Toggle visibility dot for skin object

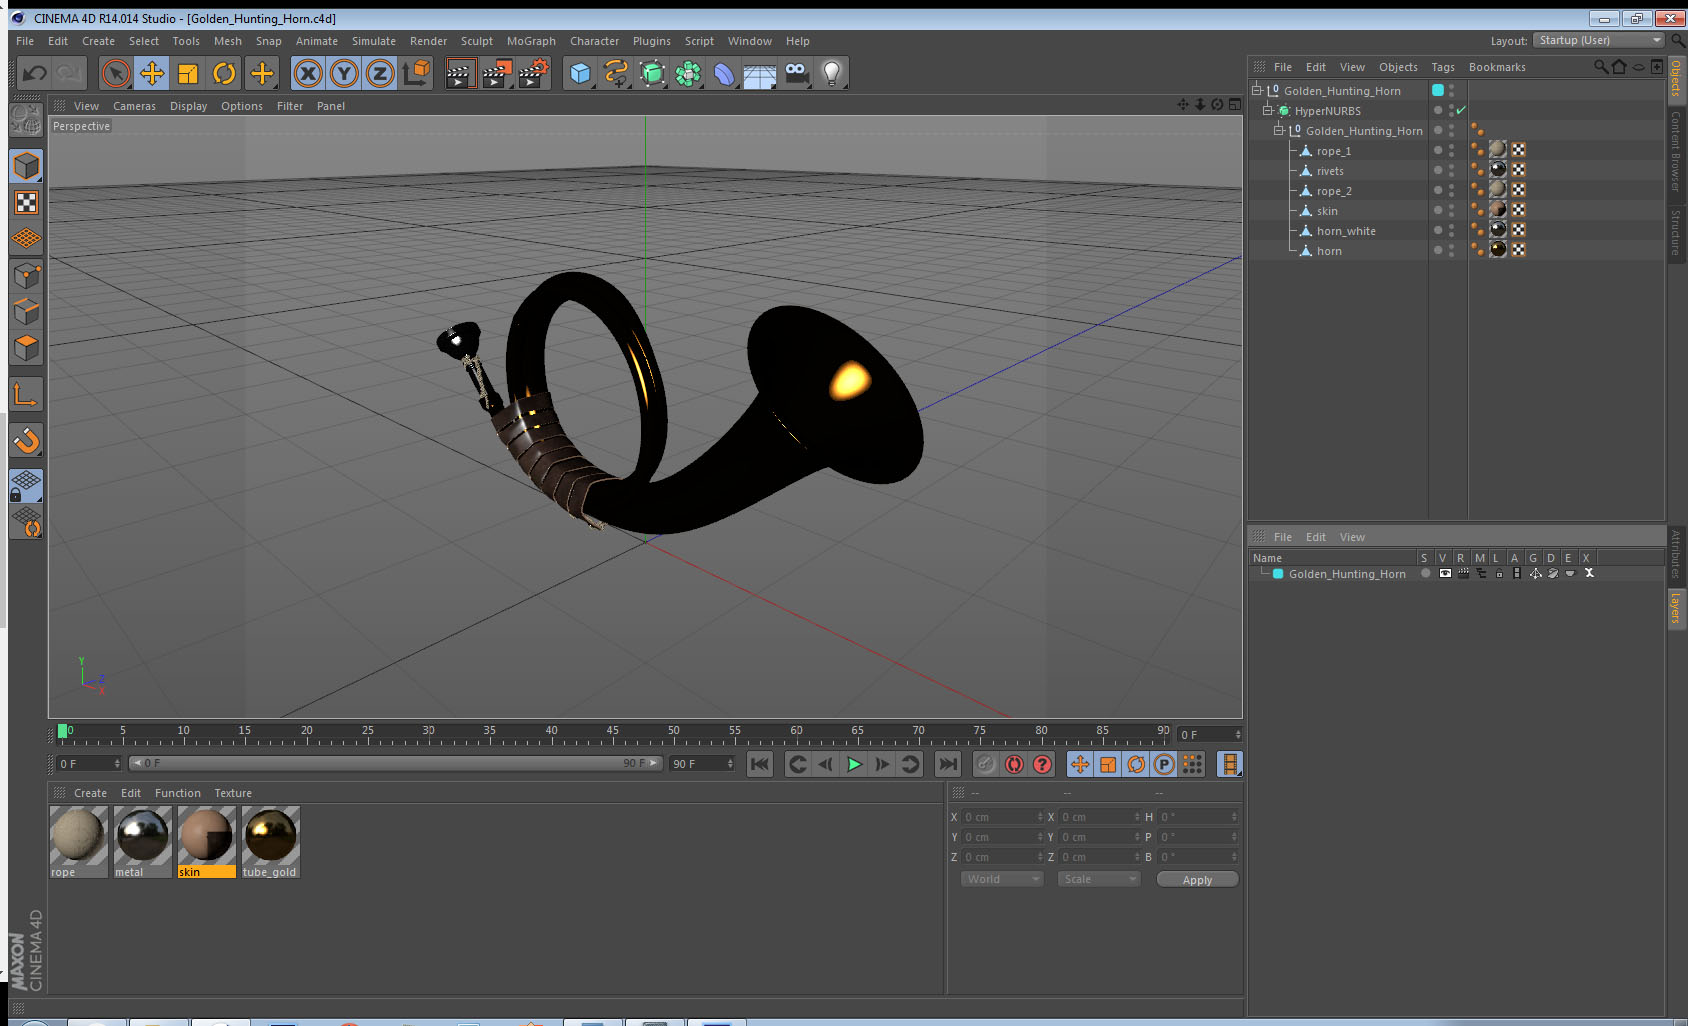click(x=1438, y=210)
